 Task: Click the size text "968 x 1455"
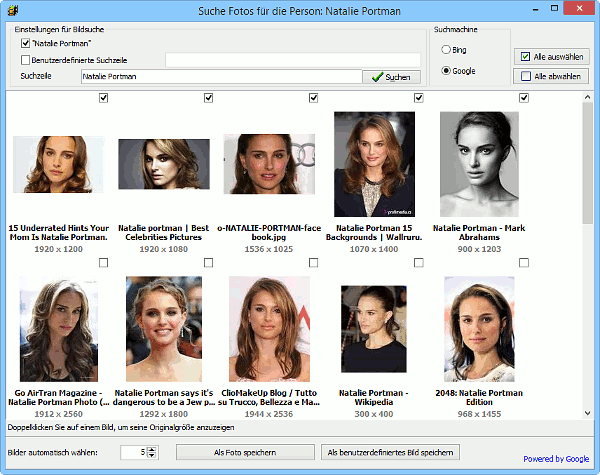(x=479, y=414)
